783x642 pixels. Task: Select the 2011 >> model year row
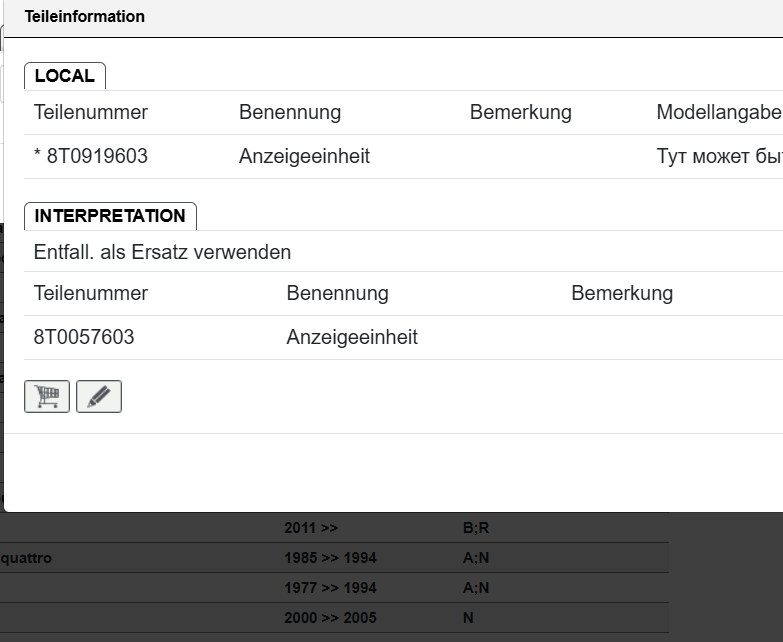click(311, 528)
